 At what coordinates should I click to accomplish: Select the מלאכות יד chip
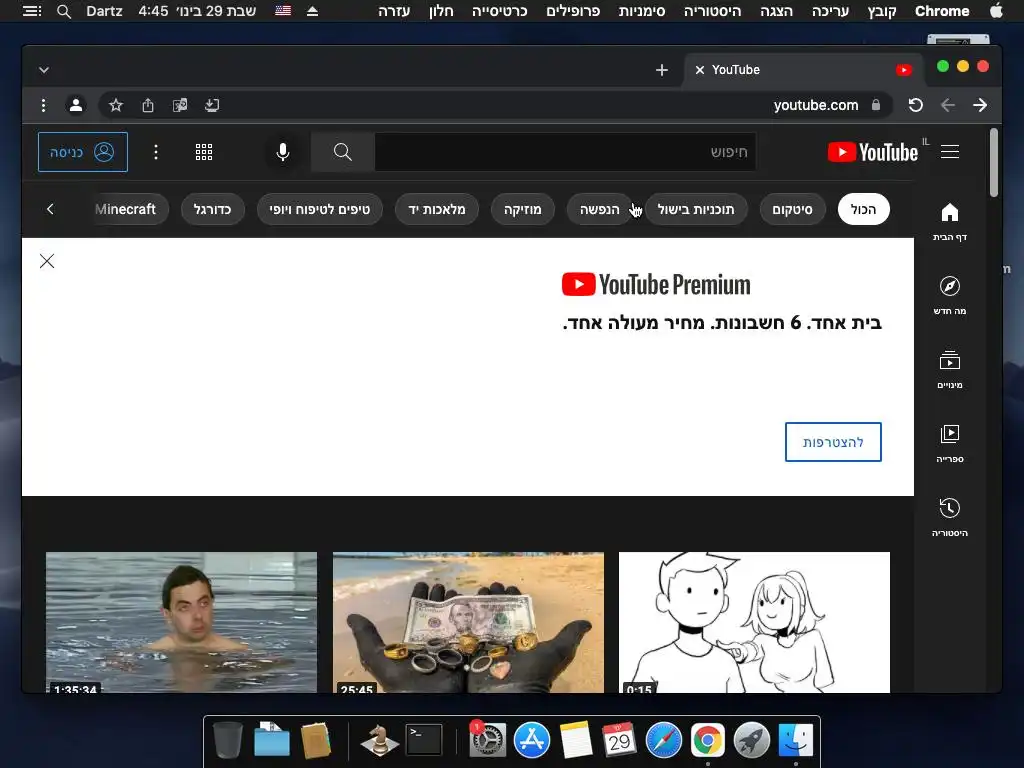[x=436, y=209]
